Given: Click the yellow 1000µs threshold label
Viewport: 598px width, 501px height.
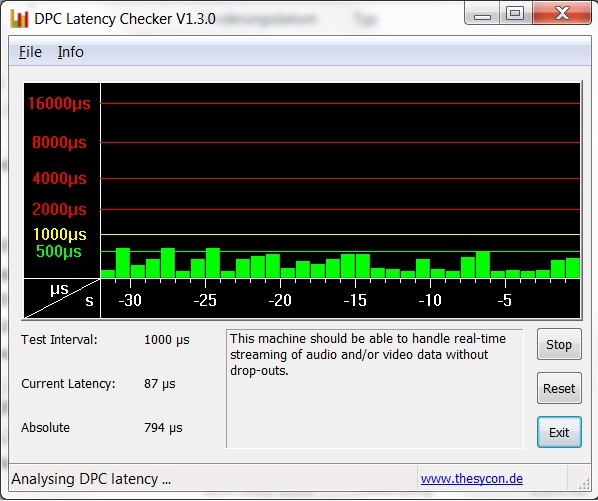Looking at the screenshot, I should (x=60, y=234).
